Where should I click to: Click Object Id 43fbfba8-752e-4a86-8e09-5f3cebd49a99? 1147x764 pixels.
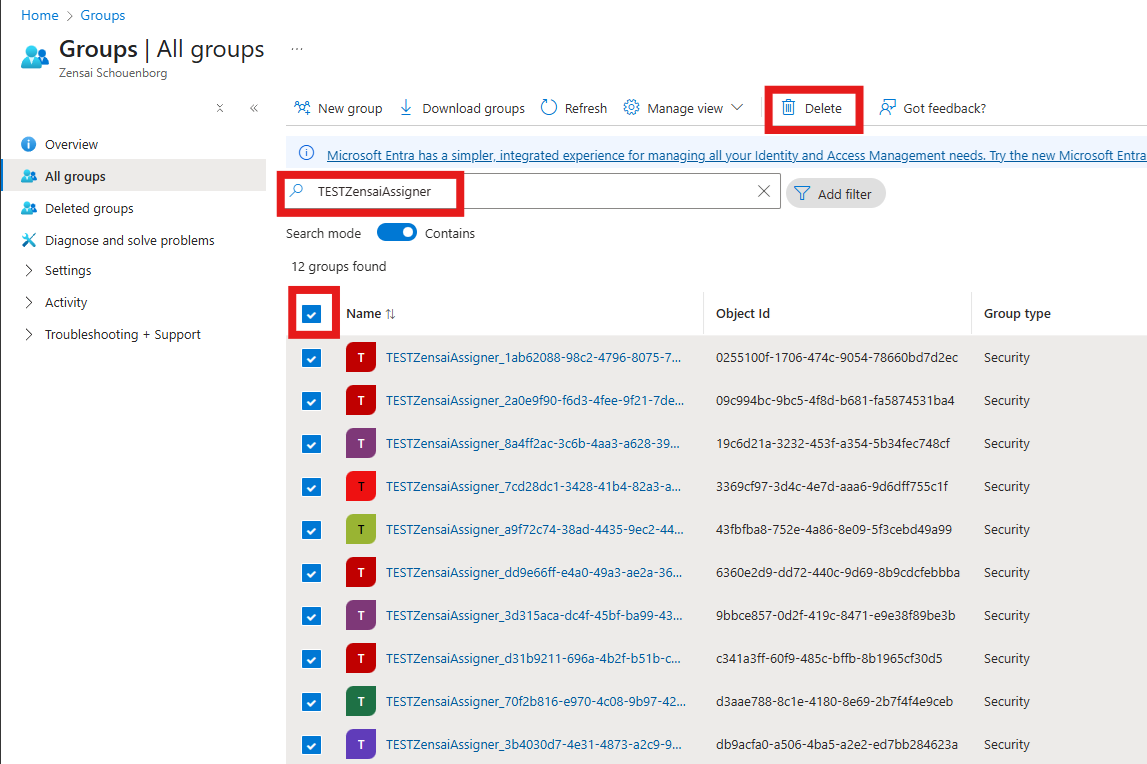pos(834,529)
